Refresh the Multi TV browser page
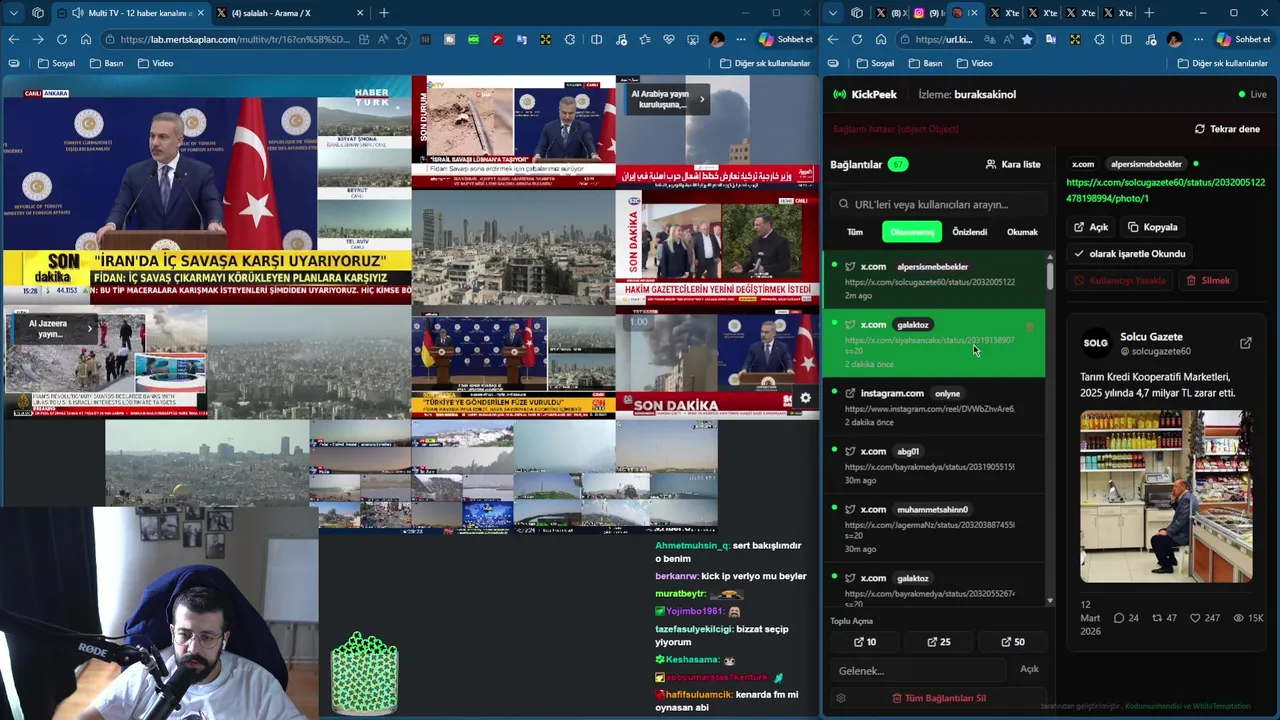 click(x=62, y=39)
